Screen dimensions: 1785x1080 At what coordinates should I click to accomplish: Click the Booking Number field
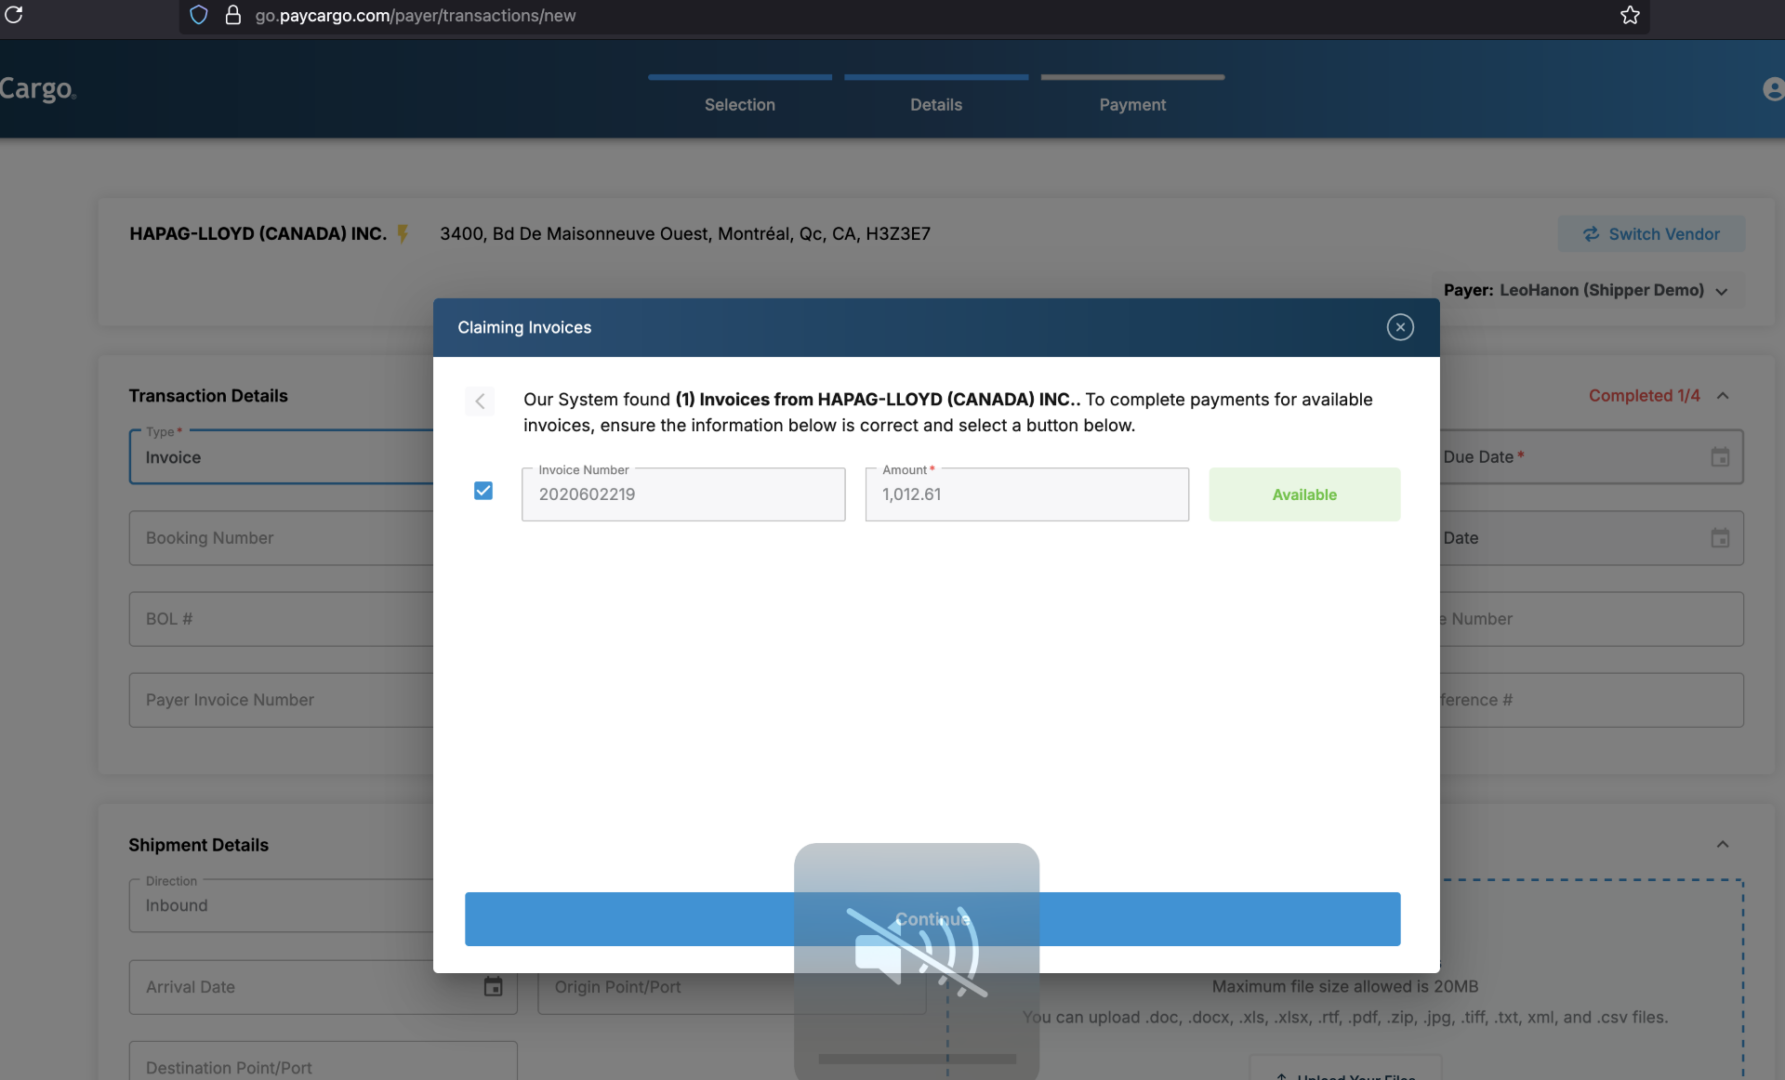(281, 538)
